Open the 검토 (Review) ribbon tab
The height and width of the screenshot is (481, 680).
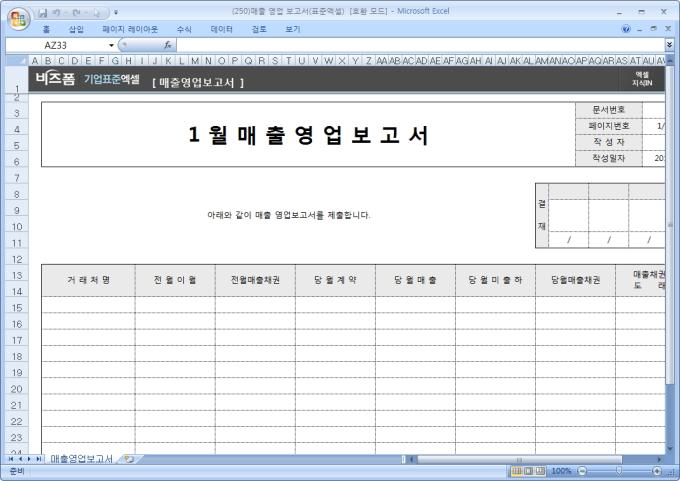coord(259,29)
